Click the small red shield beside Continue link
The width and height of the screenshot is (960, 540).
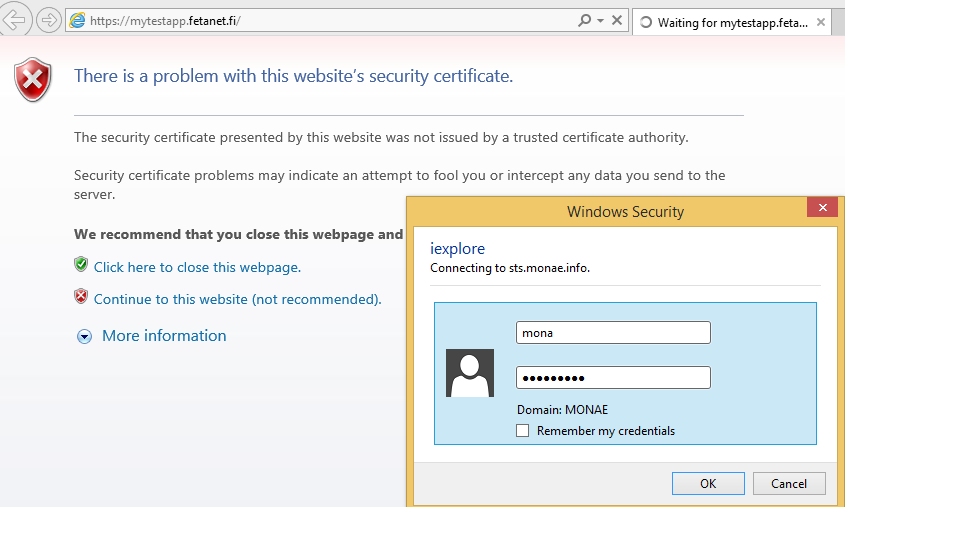pos(81,297)
